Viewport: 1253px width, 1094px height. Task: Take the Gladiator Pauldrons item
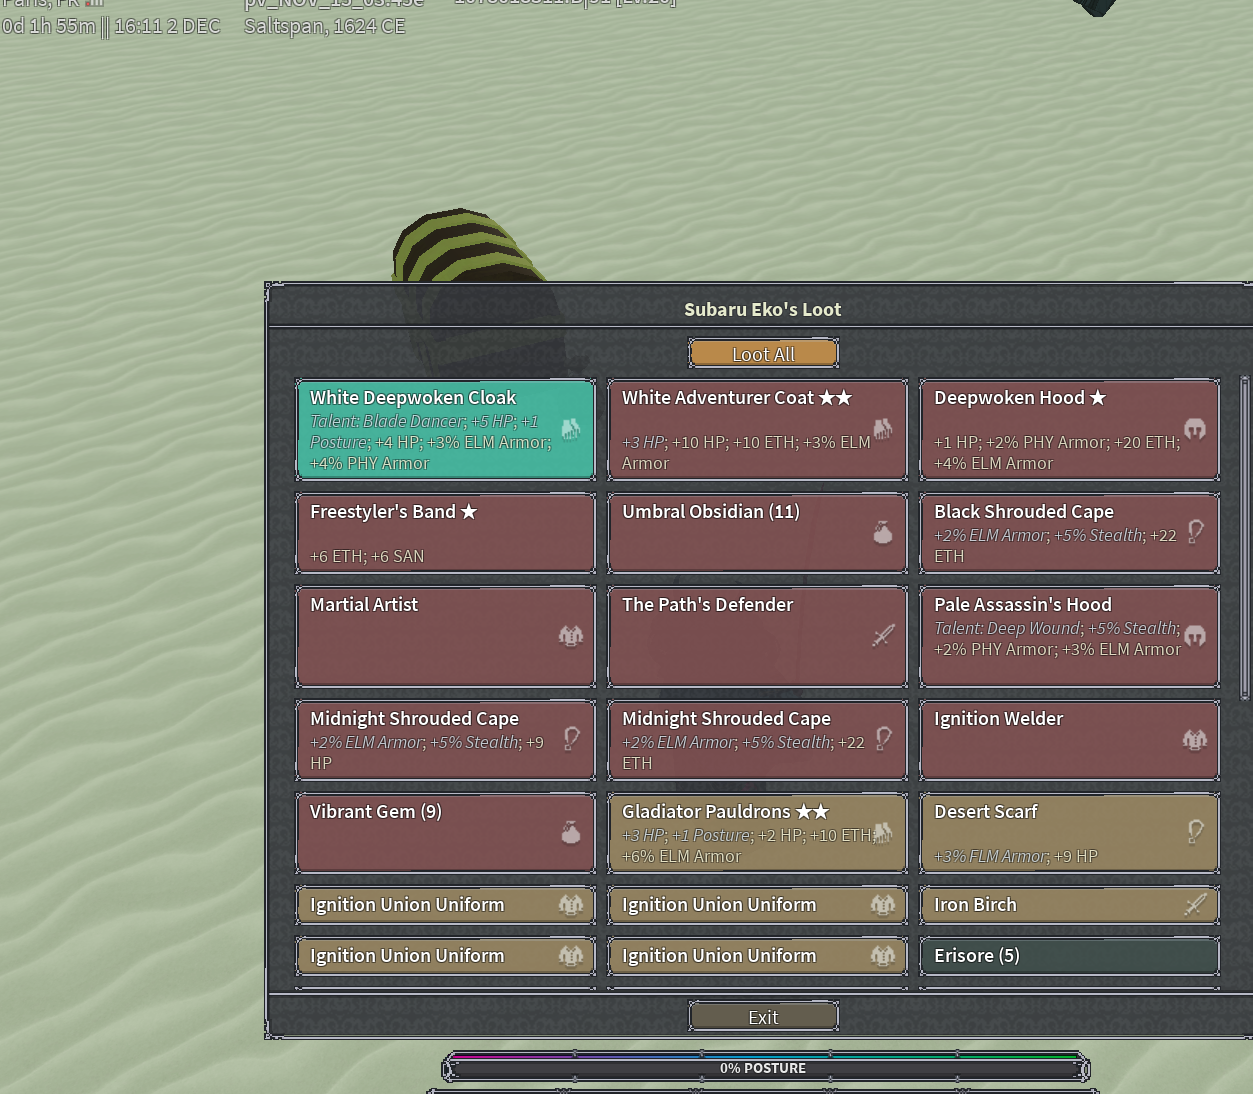tap(740, 833)
